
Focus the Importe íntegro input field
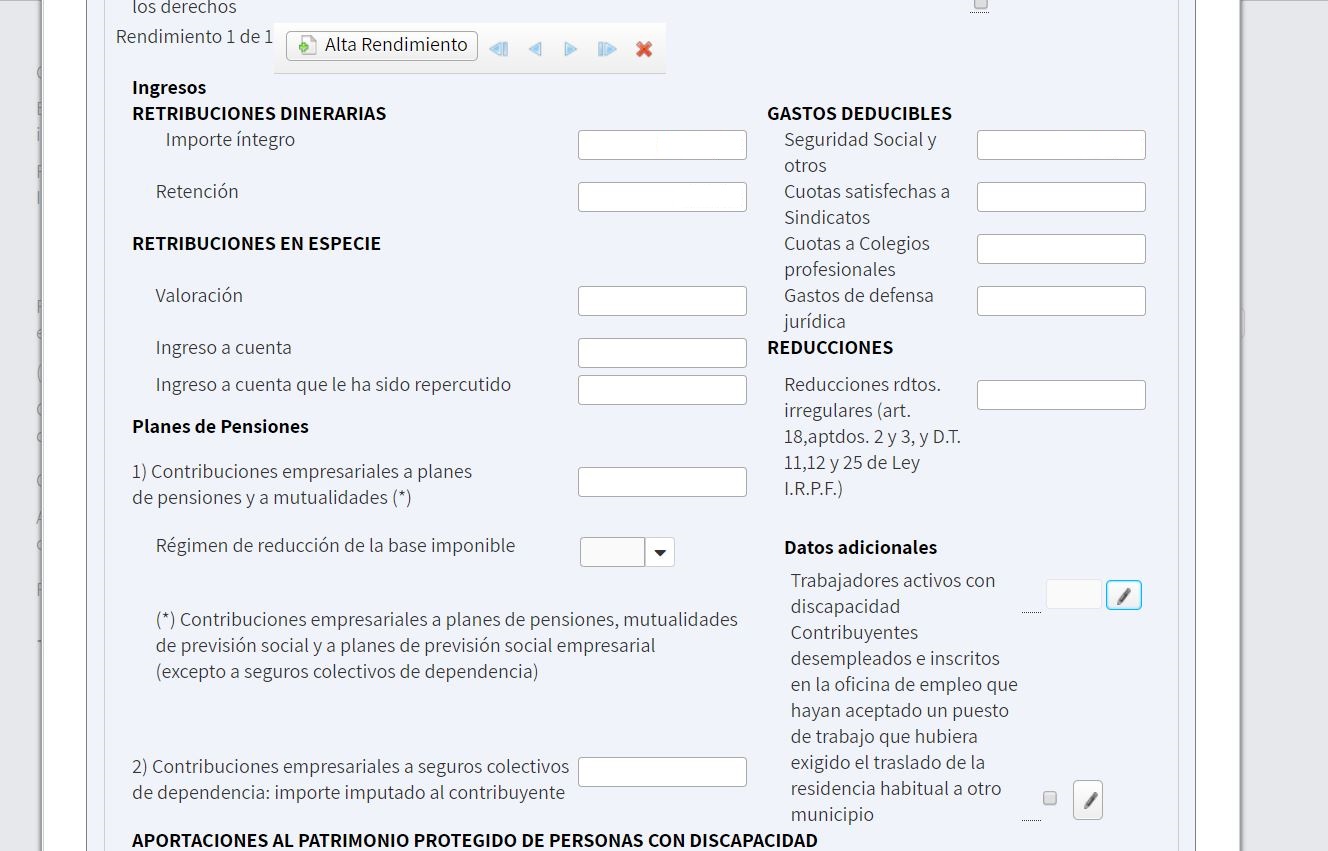[x=662, y=145]
